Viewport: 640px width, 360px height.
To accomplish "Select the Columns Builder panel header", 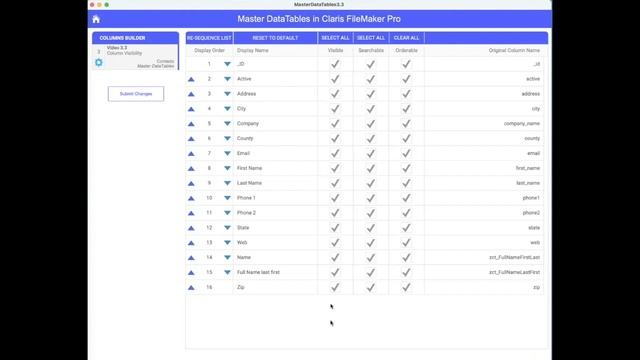I will pyautogui.click(x=136, y=38).
